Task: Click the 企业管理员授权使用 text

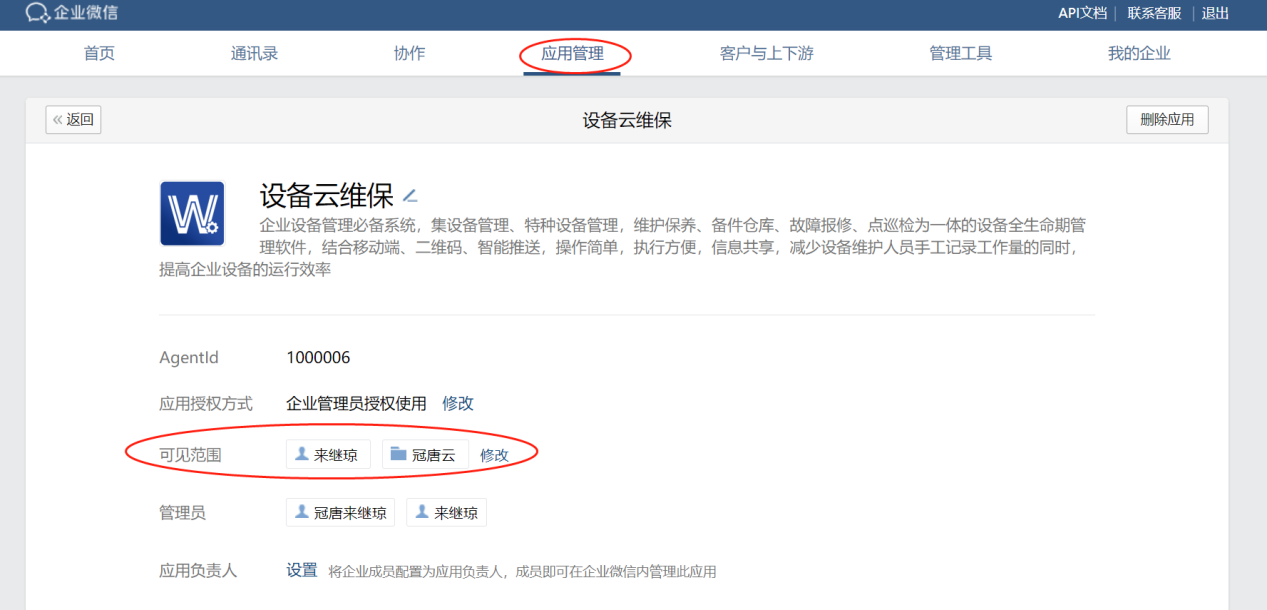Action: click(x=356, y=404)
